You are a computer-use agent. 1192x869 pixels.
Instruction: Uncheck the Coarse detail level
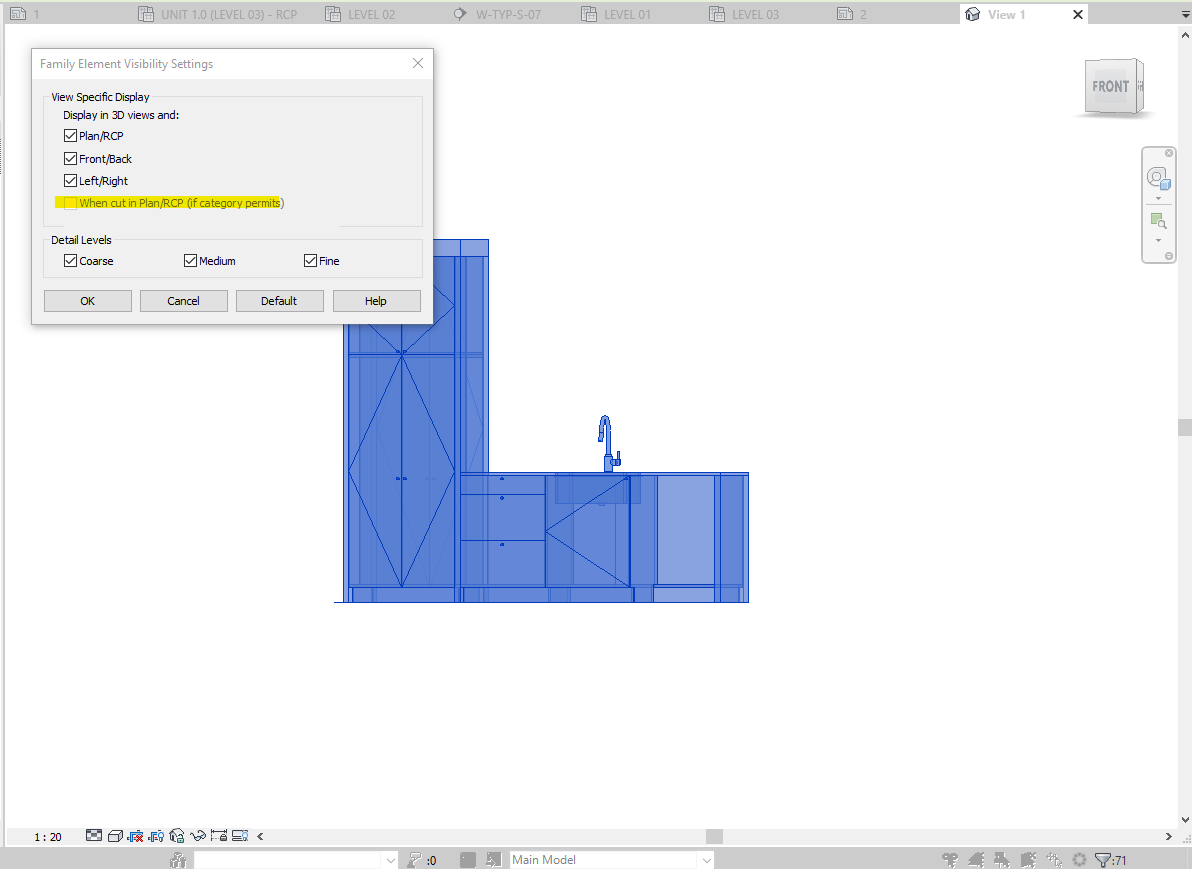tap(69, 260)
